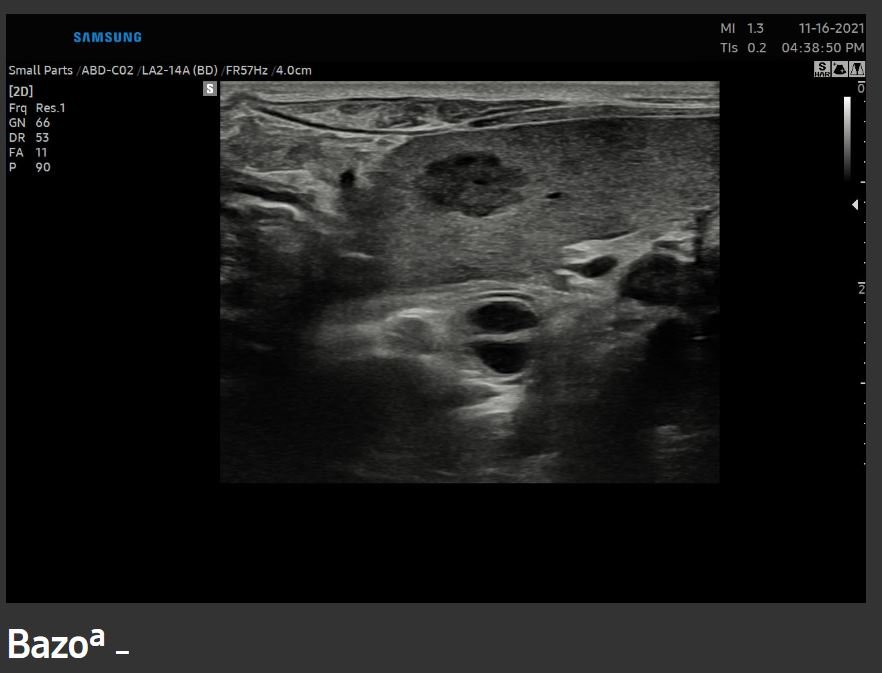882x673 pixels.
Task: Click the TIs 0.2 reading
Action: click(743, 48)
